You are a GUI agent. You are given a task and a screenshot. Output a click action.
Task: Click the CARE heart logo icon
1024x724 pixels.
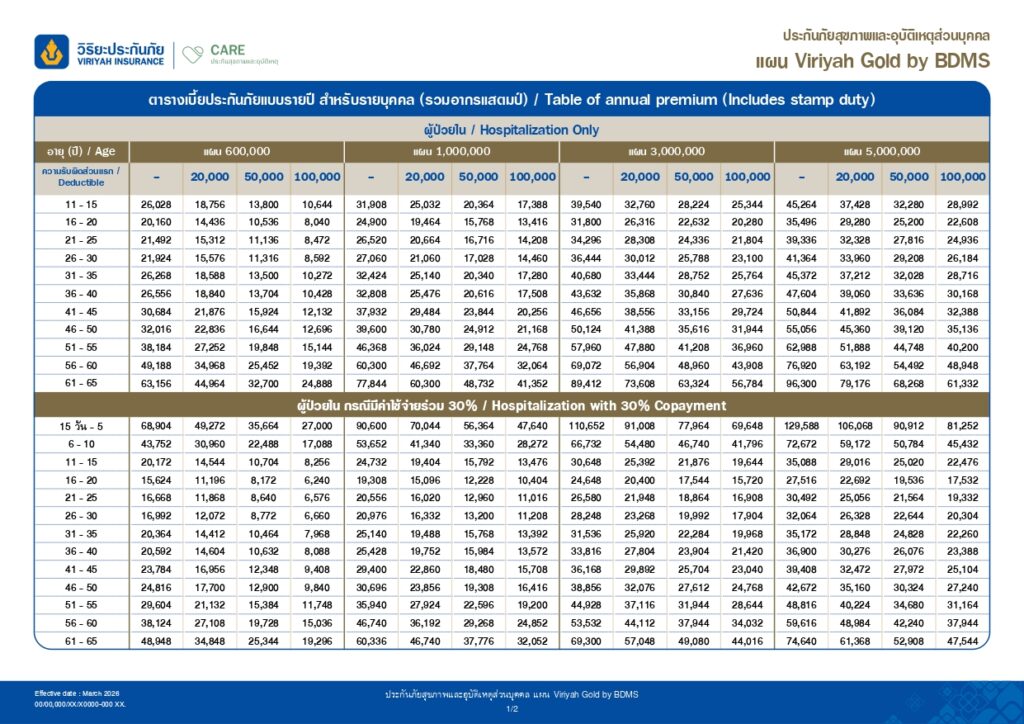click(x=193, y=54)
